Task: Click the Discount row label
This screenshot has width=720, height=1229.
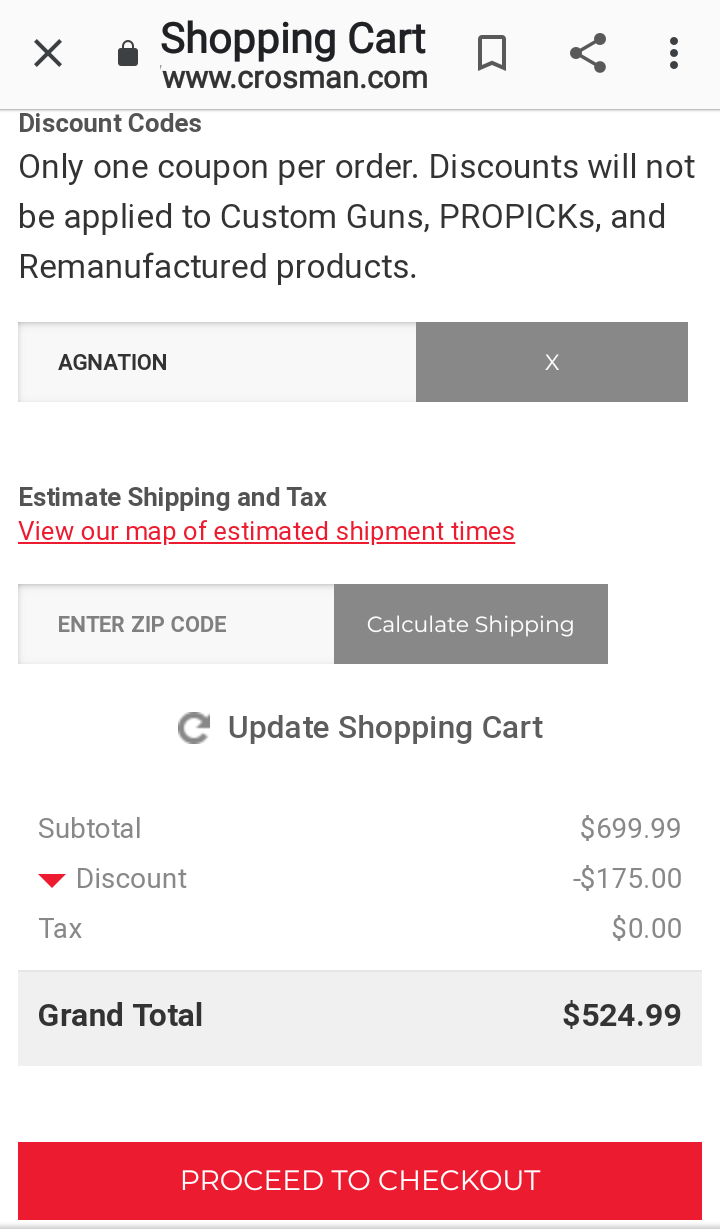Action: coord(131,878)
